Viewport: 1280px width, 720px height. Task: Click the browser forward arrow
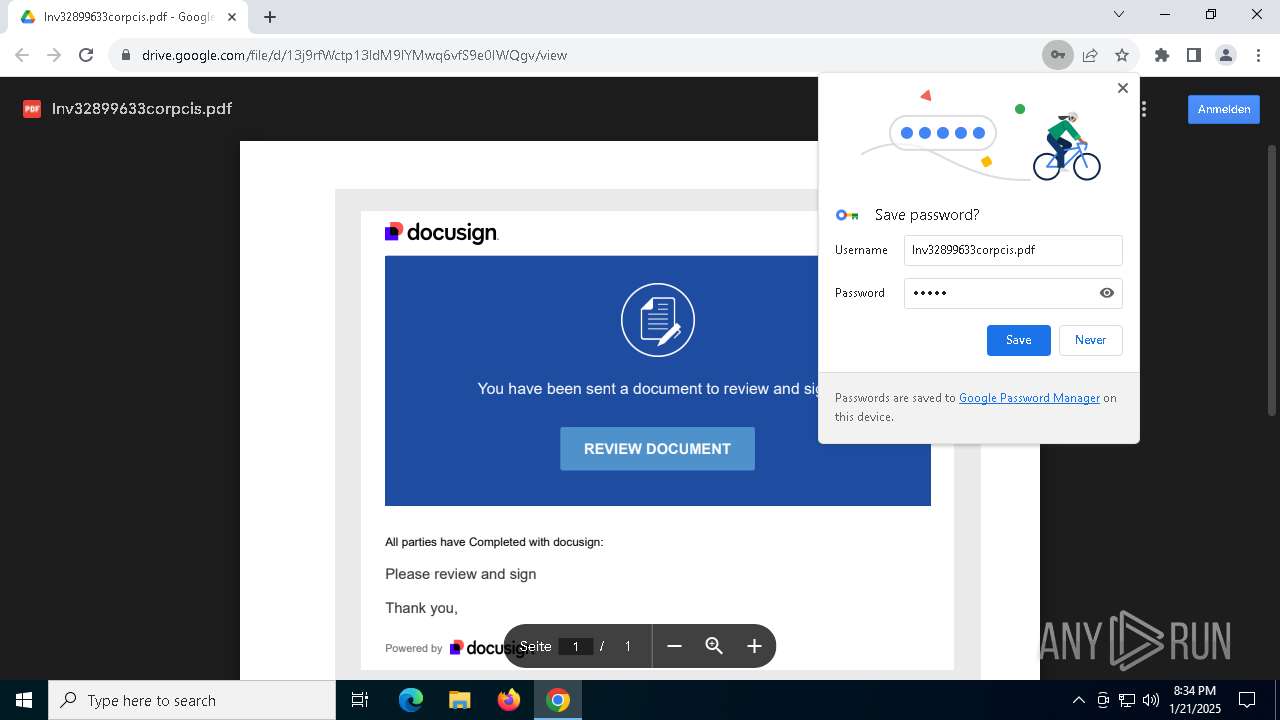pyautogui.click(x=54, y=55)
